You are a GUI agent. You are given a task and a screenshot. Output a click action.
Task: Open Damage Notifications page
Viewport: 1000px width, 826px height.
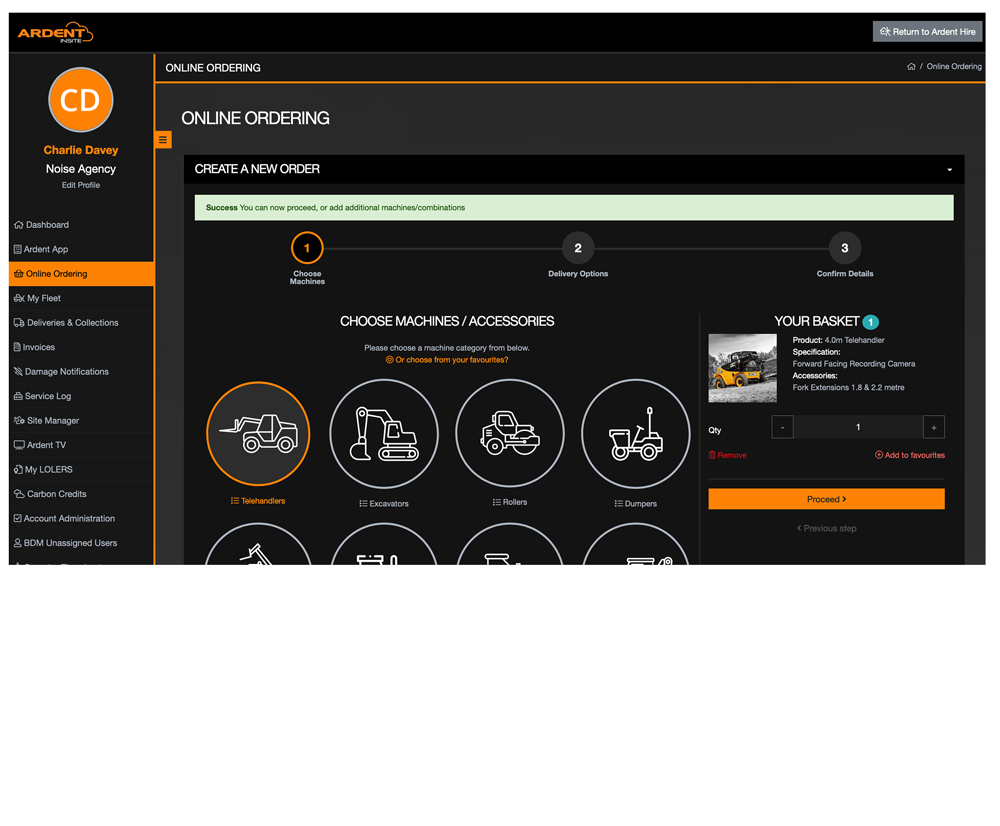coord(81,371)
